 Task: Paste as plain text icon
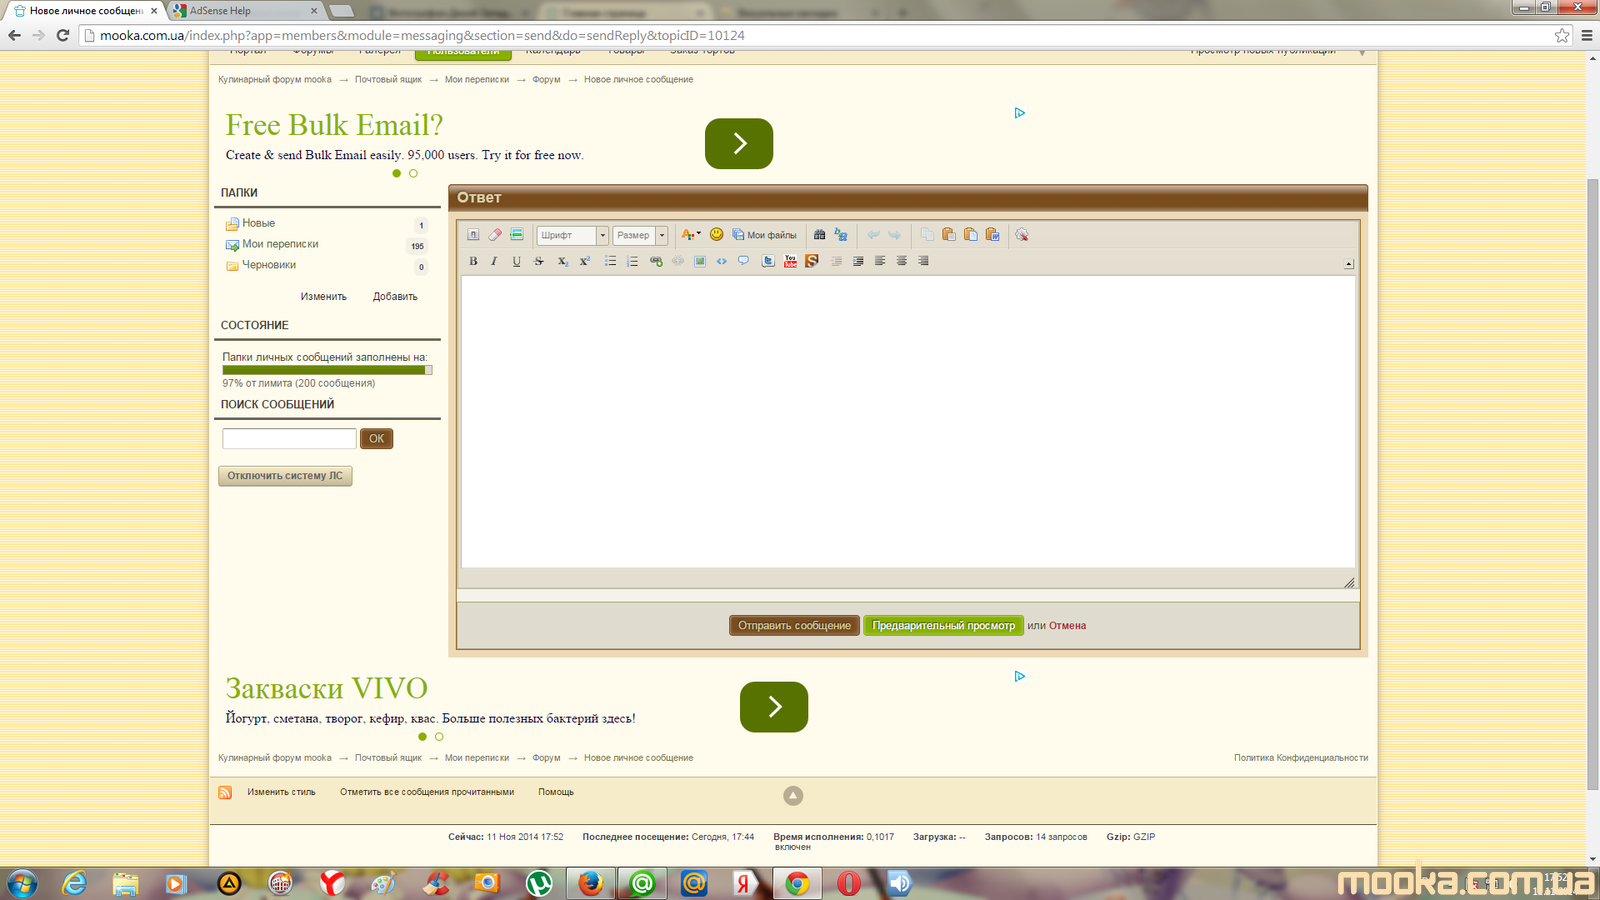(x=971, y=235)
